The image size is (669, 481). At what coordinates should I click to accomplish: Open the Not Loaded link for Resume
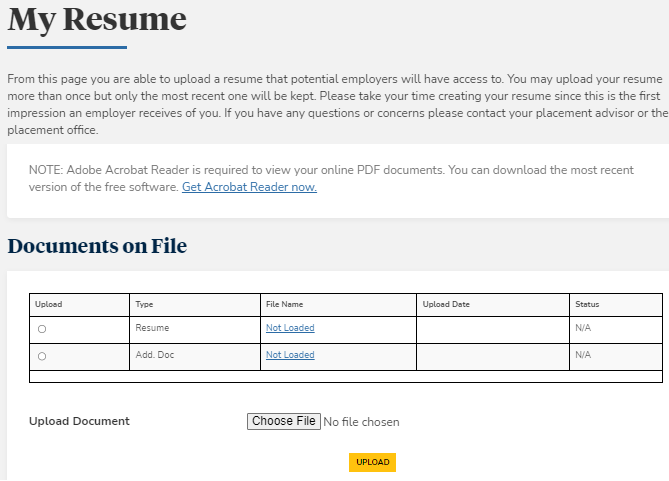coord(290,328)
